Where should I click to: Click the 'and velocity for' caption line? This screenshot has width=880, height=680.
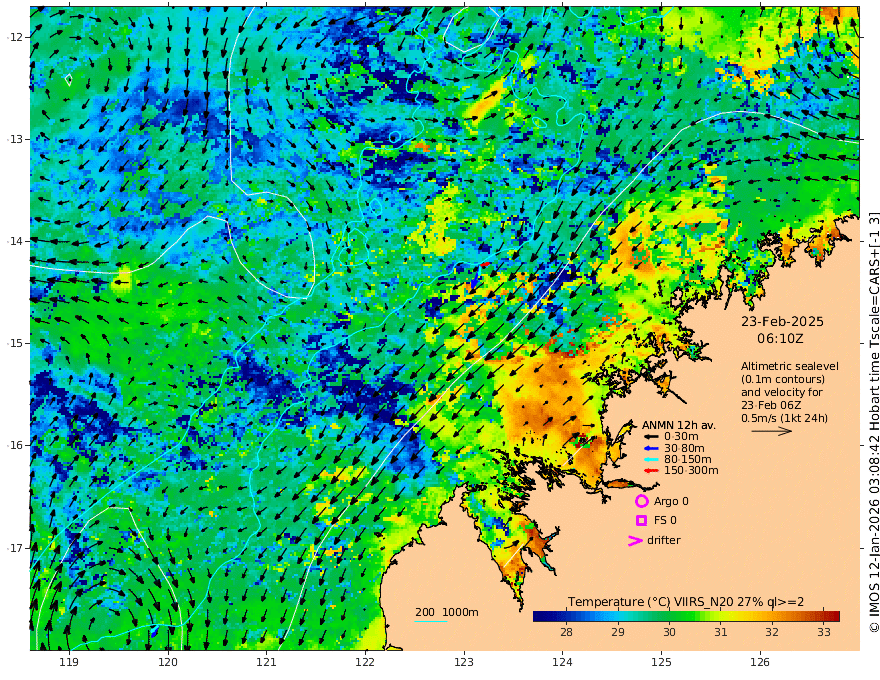click(780, 392)
